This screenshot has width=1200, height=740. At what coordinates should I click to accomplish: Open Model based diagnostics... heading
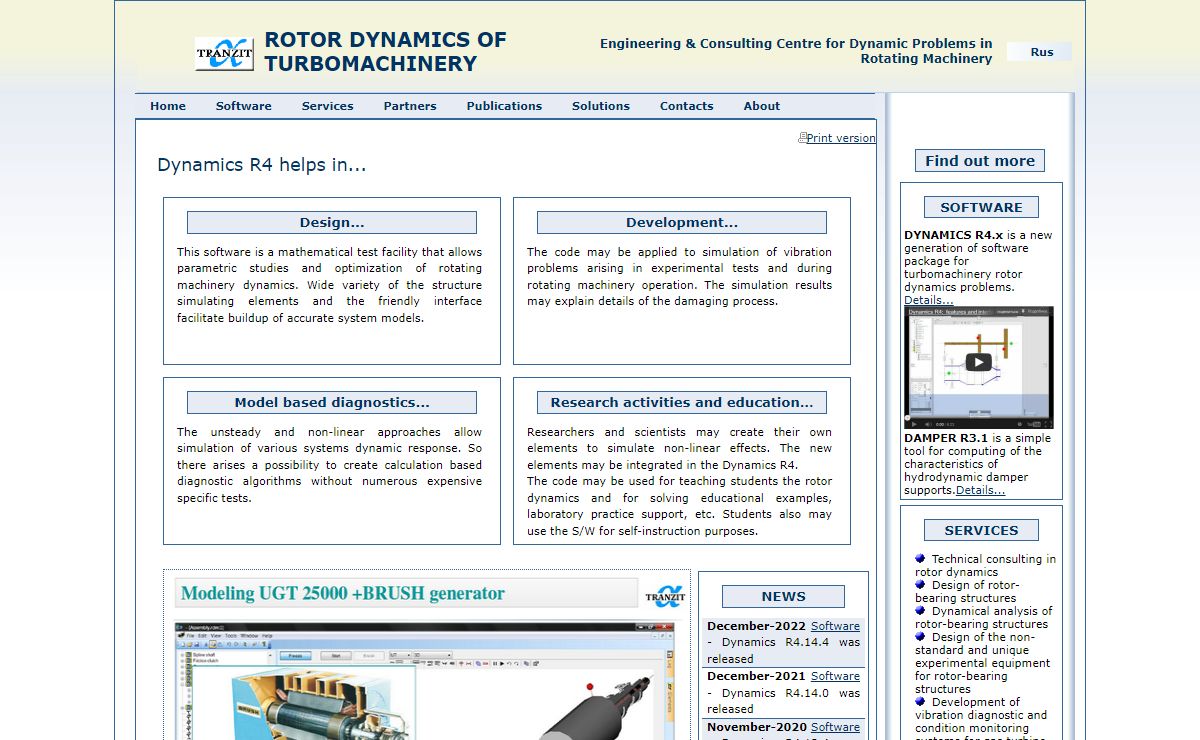pyautogui.click(x=332, y=403)
